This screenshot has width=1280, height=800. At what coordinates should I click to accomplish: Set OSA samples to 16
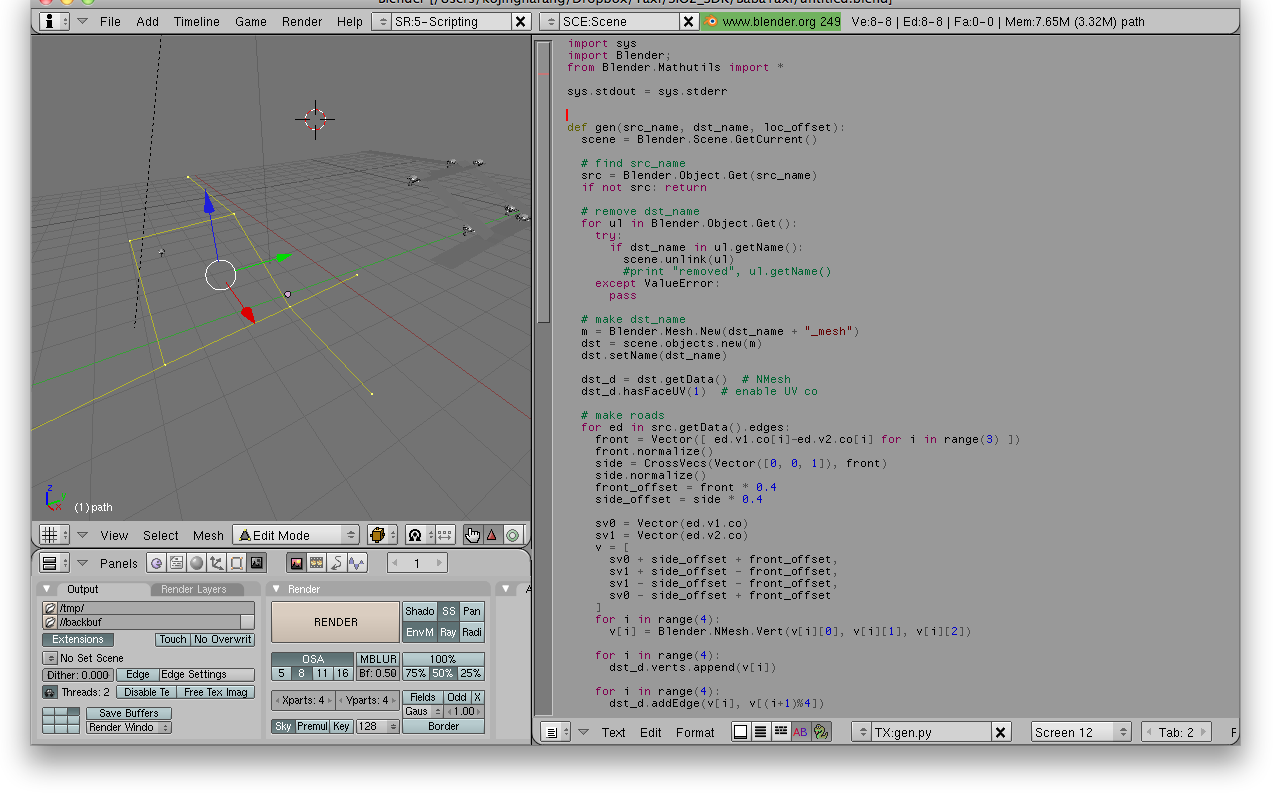coord(343,673)
